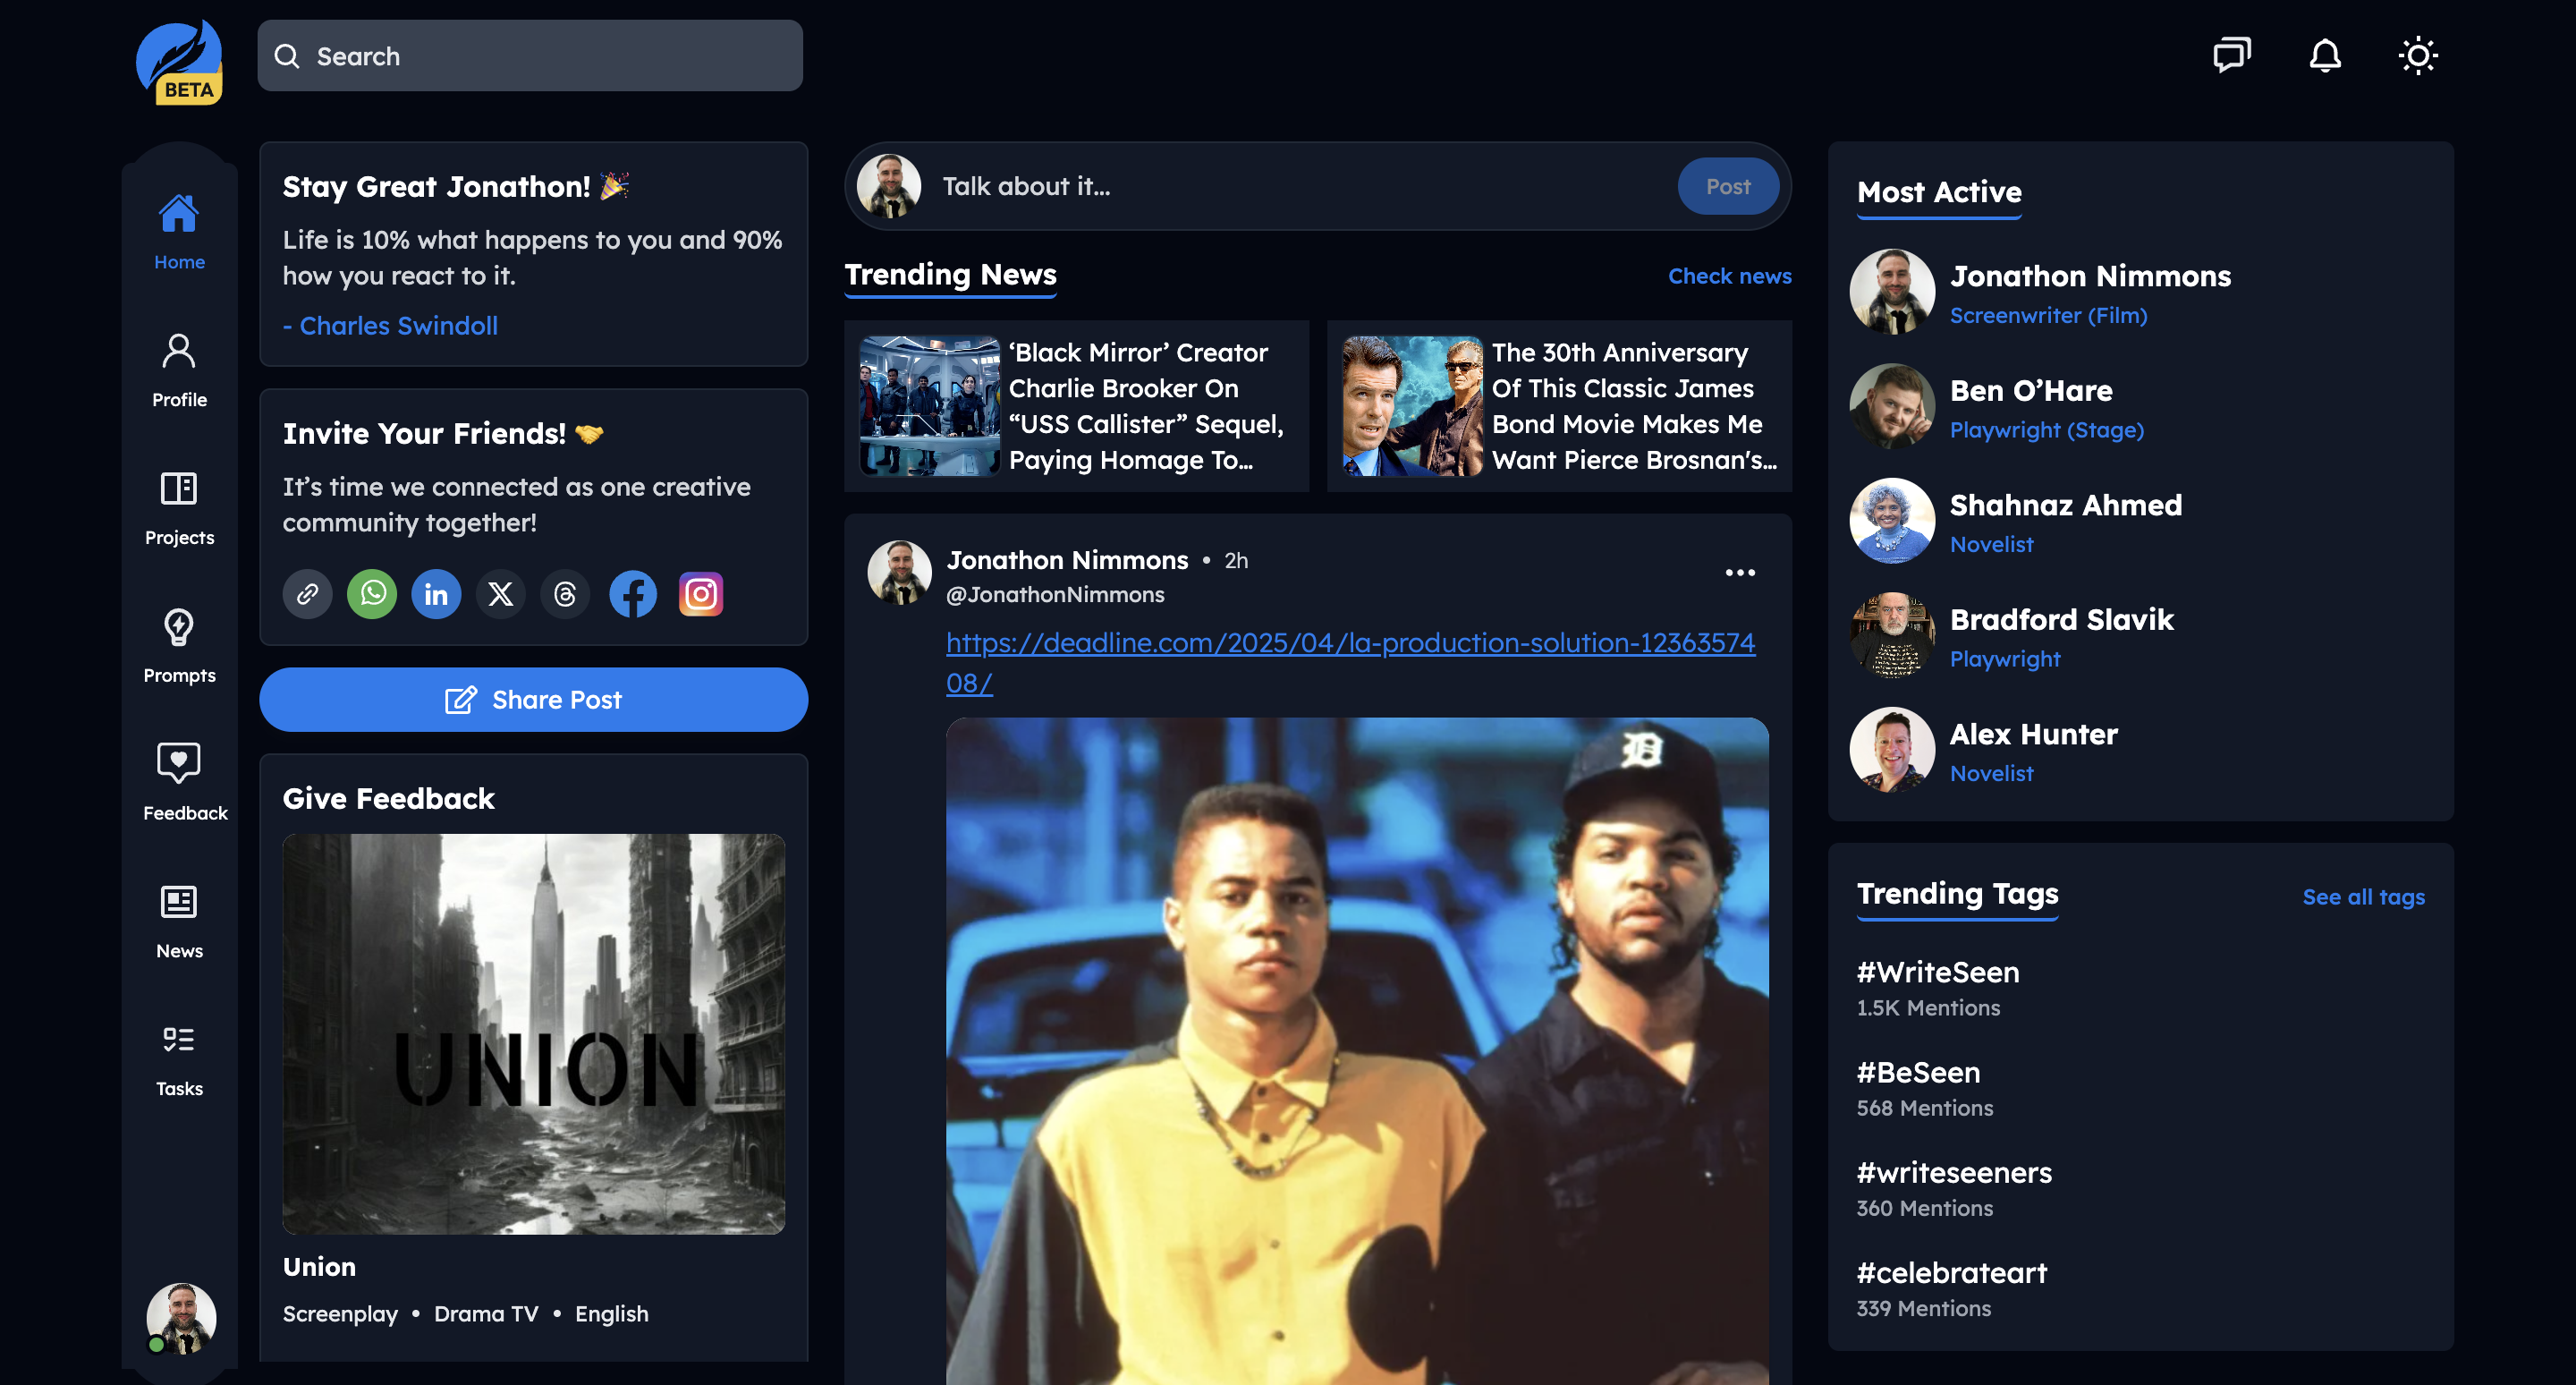
Task: Open Ben O'Hare's profile
Action: point(2030,390)
